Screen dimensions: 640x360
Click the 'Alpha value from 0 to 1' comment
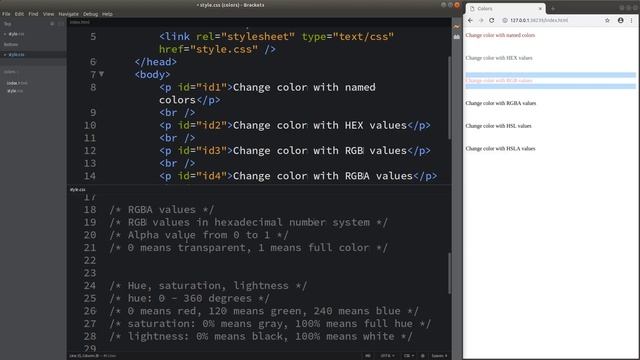click(x=199, y=235)
